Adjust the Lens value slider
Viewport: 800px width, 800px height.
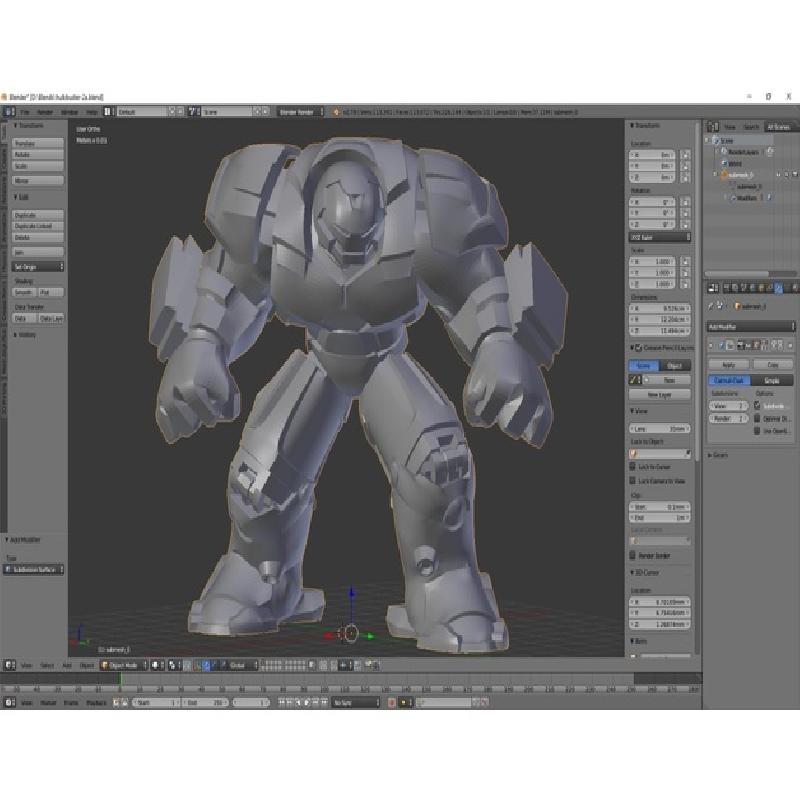click(x=660, y=429)
